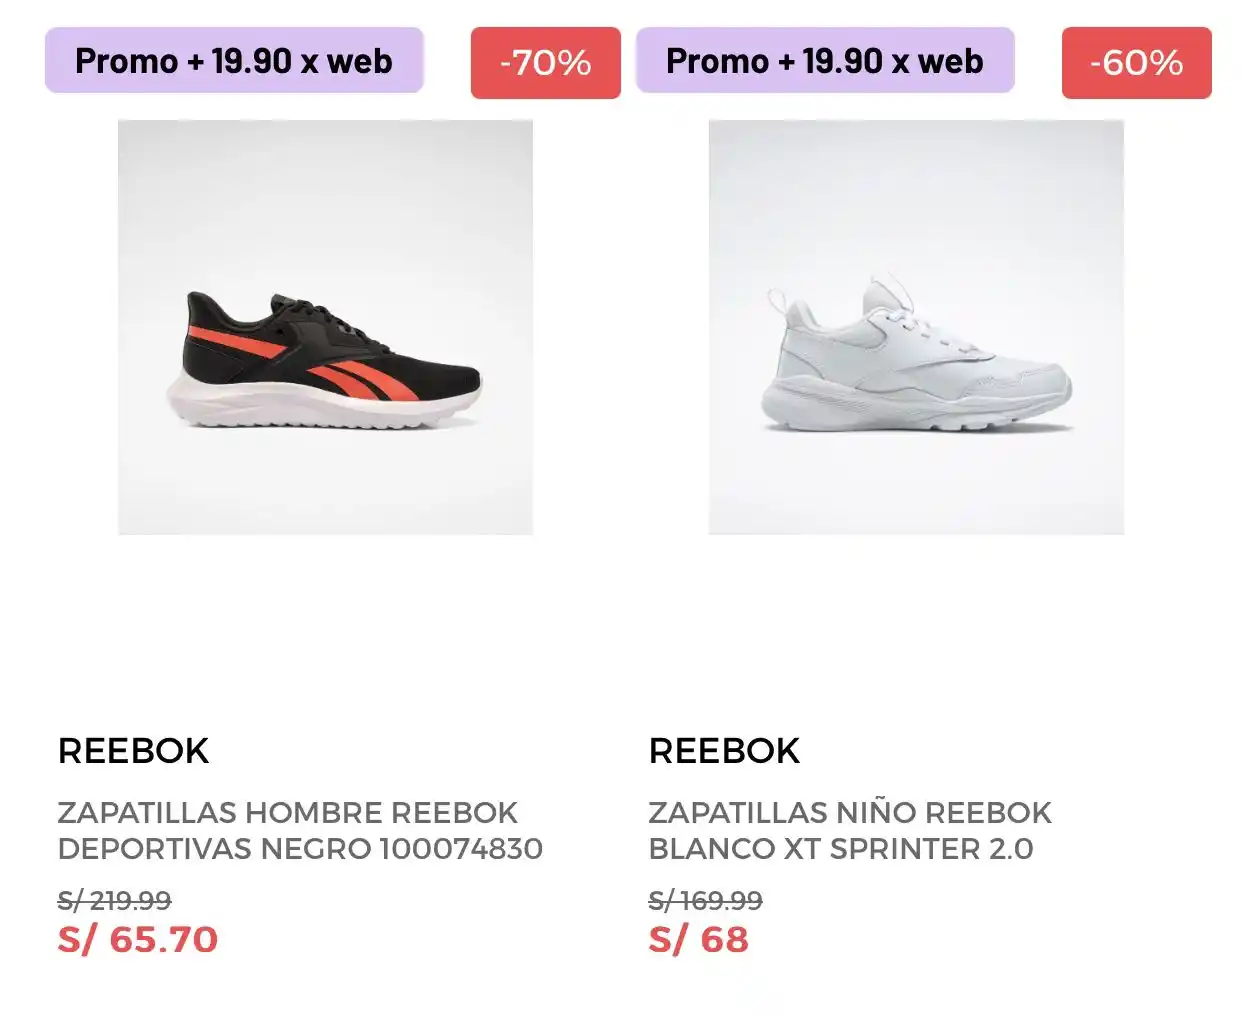Viewport: 1242px width, 1016px height.
Task: Click the crossed-out price S/ 169.99
Action: tap(705, 901)
